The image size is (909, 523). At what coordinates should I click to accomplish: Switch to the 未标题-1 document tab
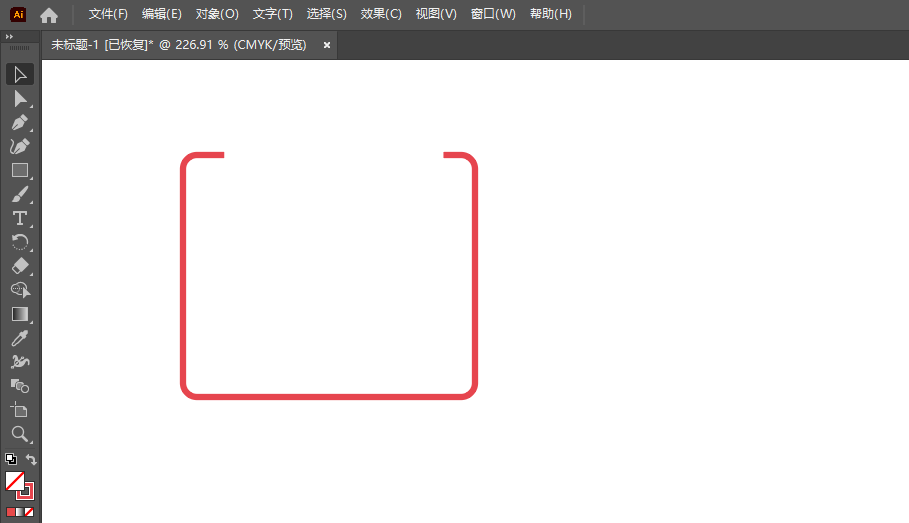click(x=179, y=45)
